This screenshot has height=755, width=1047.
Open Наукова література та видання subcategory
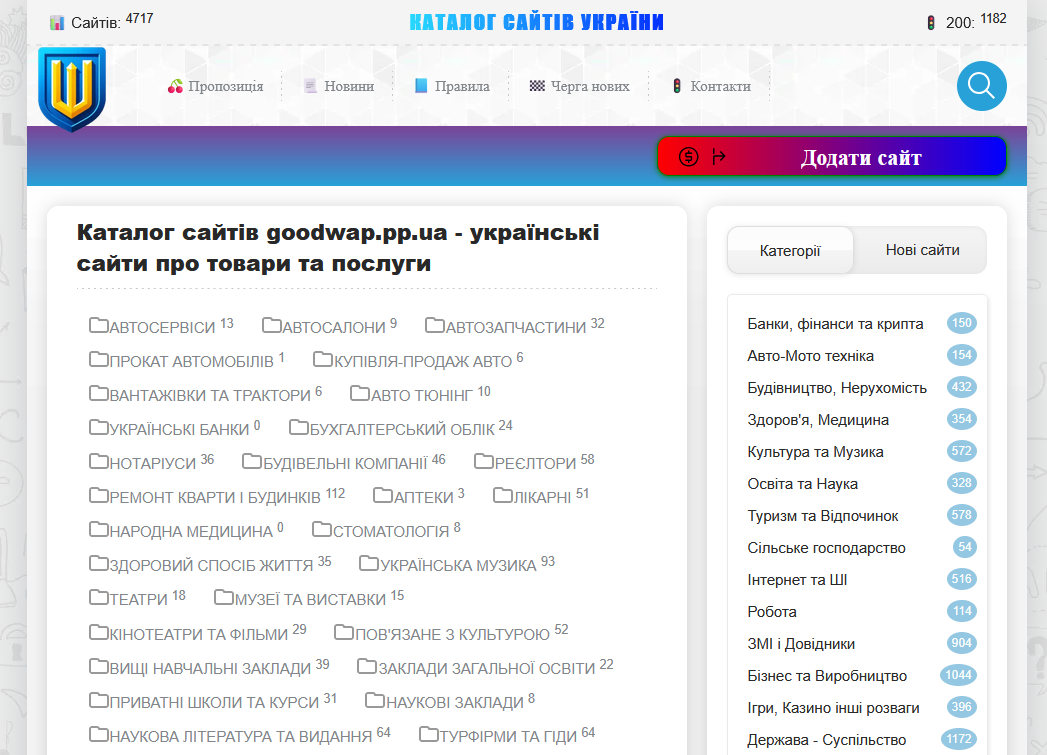tap(240, 736)
